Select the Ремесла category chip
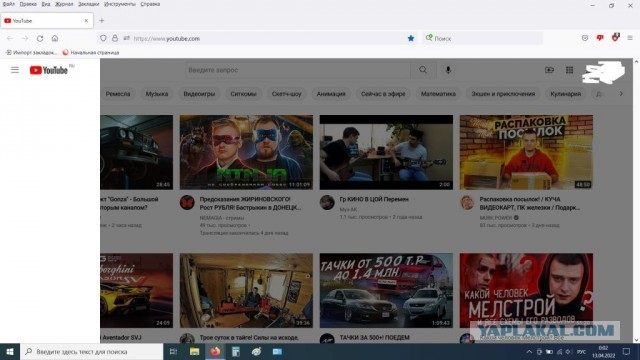The width and height of the screenshot is (640, 360). coord(118,94)
